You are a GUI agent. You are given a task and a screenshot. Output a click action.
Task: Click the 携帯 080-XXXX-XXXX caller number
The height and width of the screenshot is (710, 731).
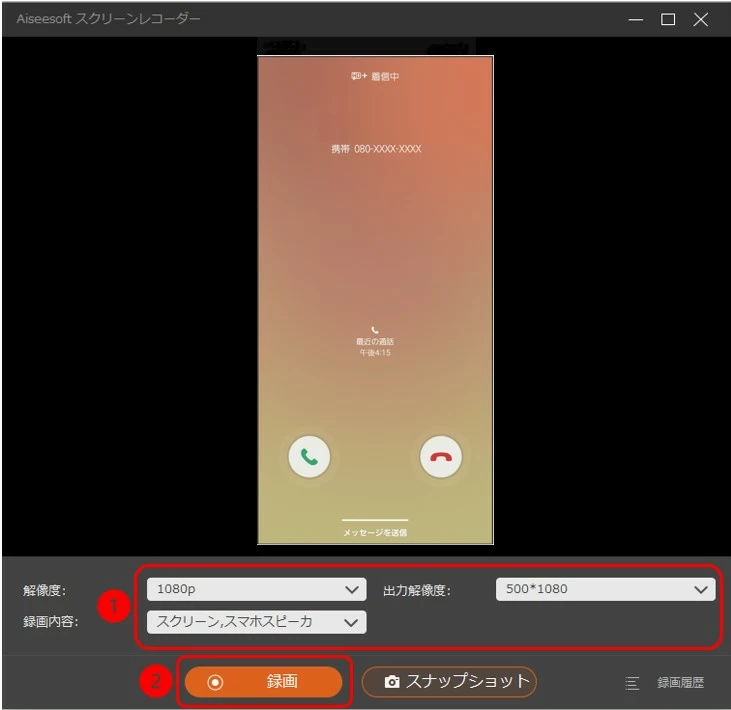[x=376, y=149]
